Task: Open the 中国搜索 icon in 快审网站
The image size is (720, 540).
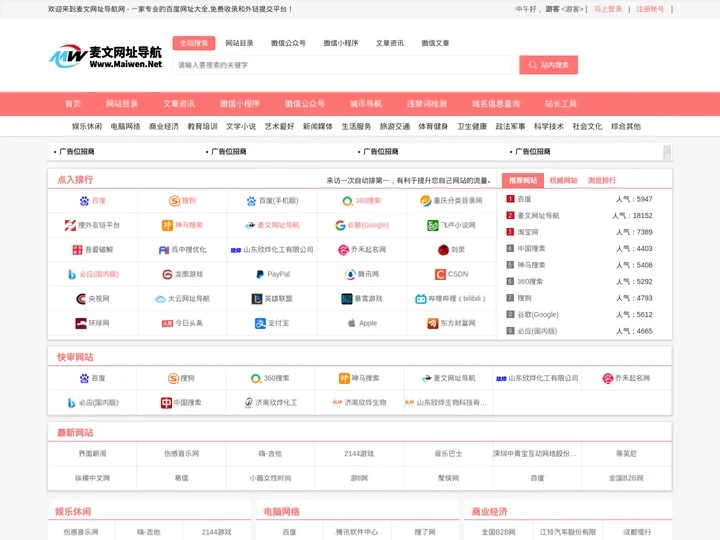Action: coord(166,403)
